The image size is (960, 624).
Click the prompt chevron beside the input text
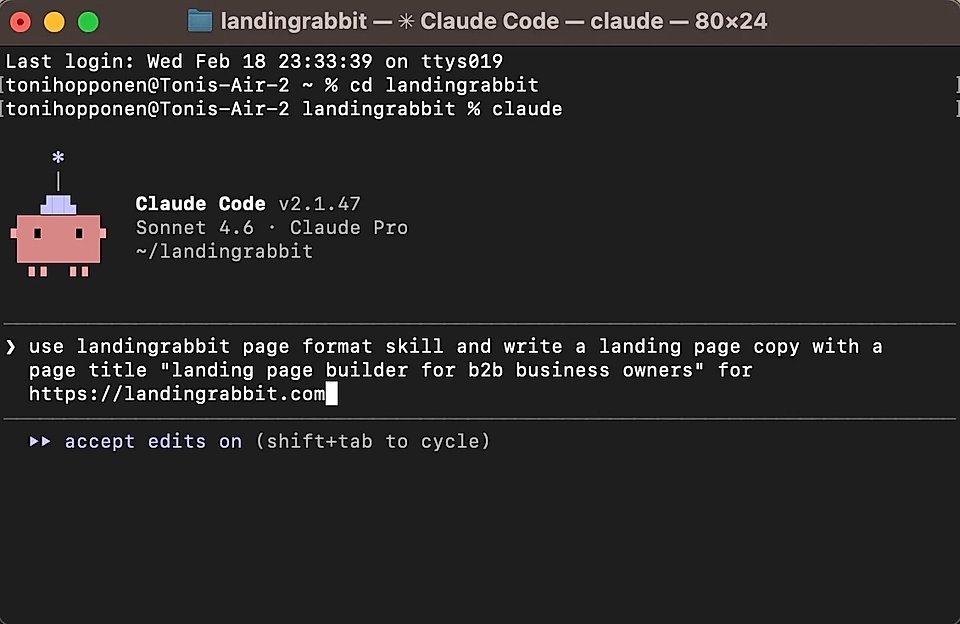[12, 346]
